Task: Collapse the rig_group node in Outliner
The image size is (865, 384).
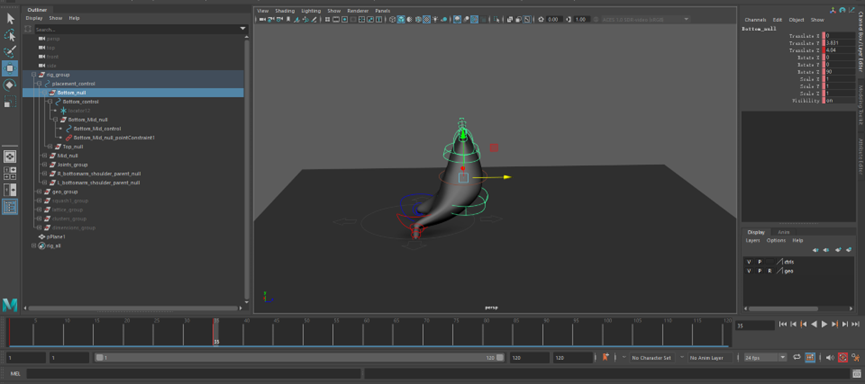Action: click(x=34, y=74)
